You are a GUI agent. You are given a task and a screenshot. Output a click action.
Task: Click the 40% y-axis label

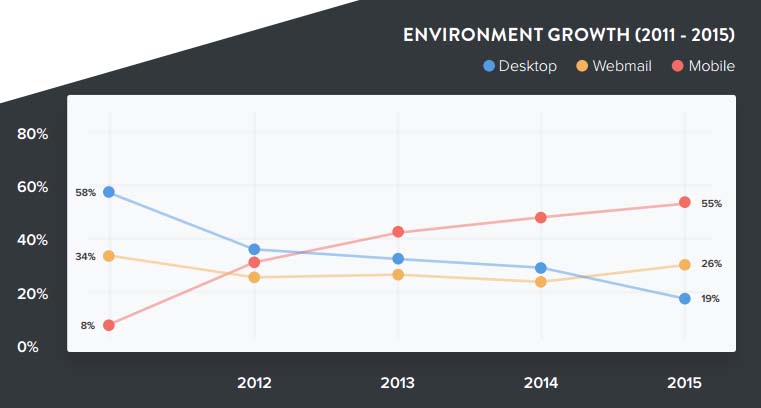(33, 240)
